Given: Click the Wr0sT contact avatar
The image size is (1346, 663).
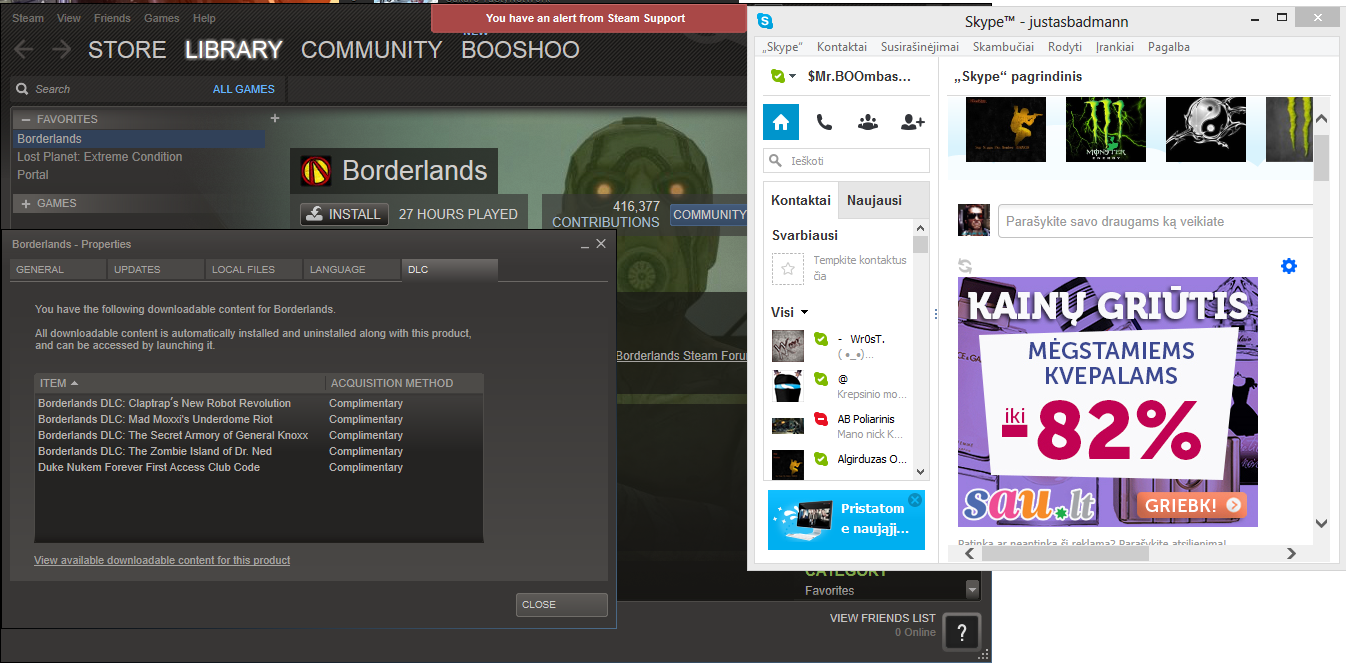Looking at the screenshot, I should pos(788,346).
